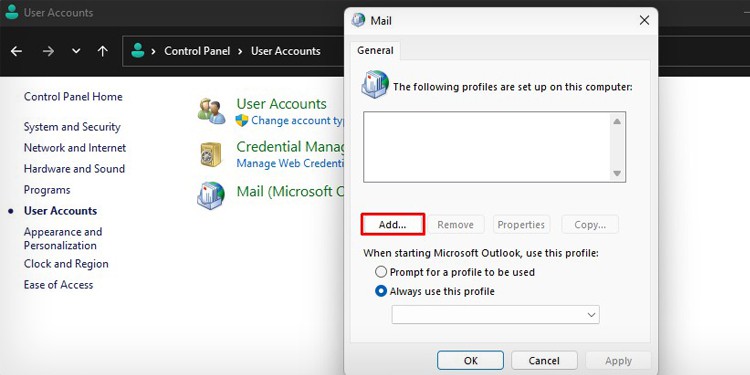
Task: Click 'User Accounts' in the address breadcrumb
Action: tap(286, 51)
